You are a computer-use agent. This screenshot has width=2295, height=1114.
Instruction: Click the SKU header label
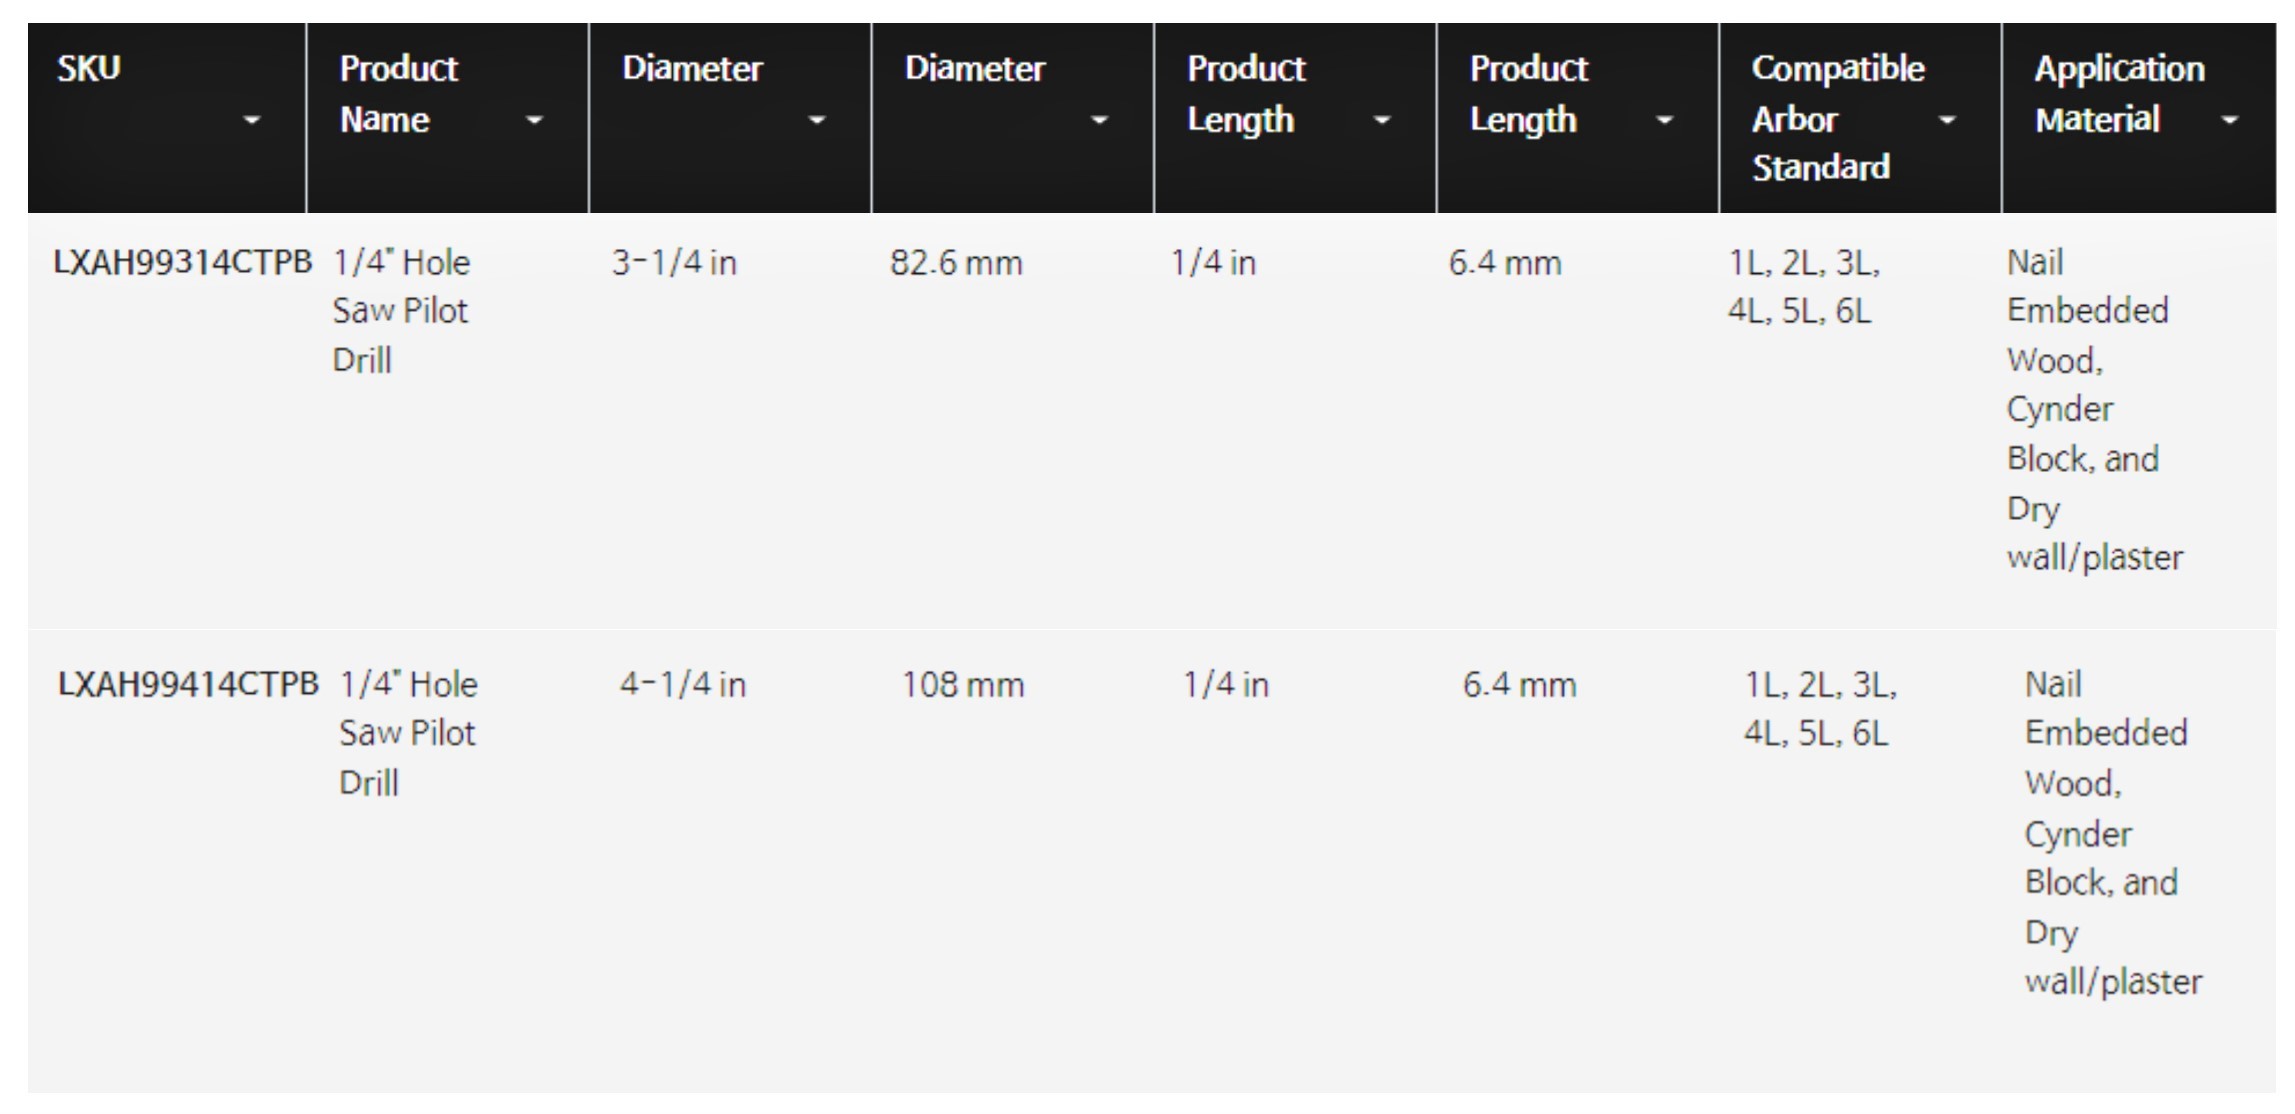tap(89, 69)
